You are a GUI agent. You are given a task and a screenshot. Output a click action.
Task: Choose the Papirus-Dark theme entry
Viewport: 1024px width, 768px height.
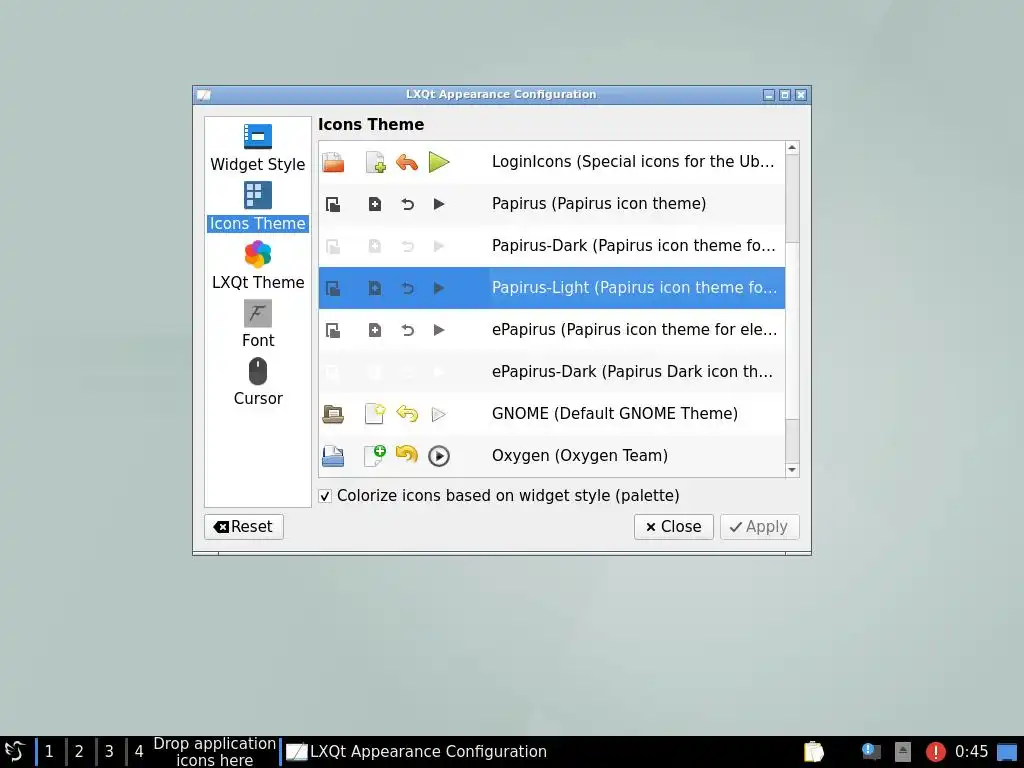click(551, 246)
